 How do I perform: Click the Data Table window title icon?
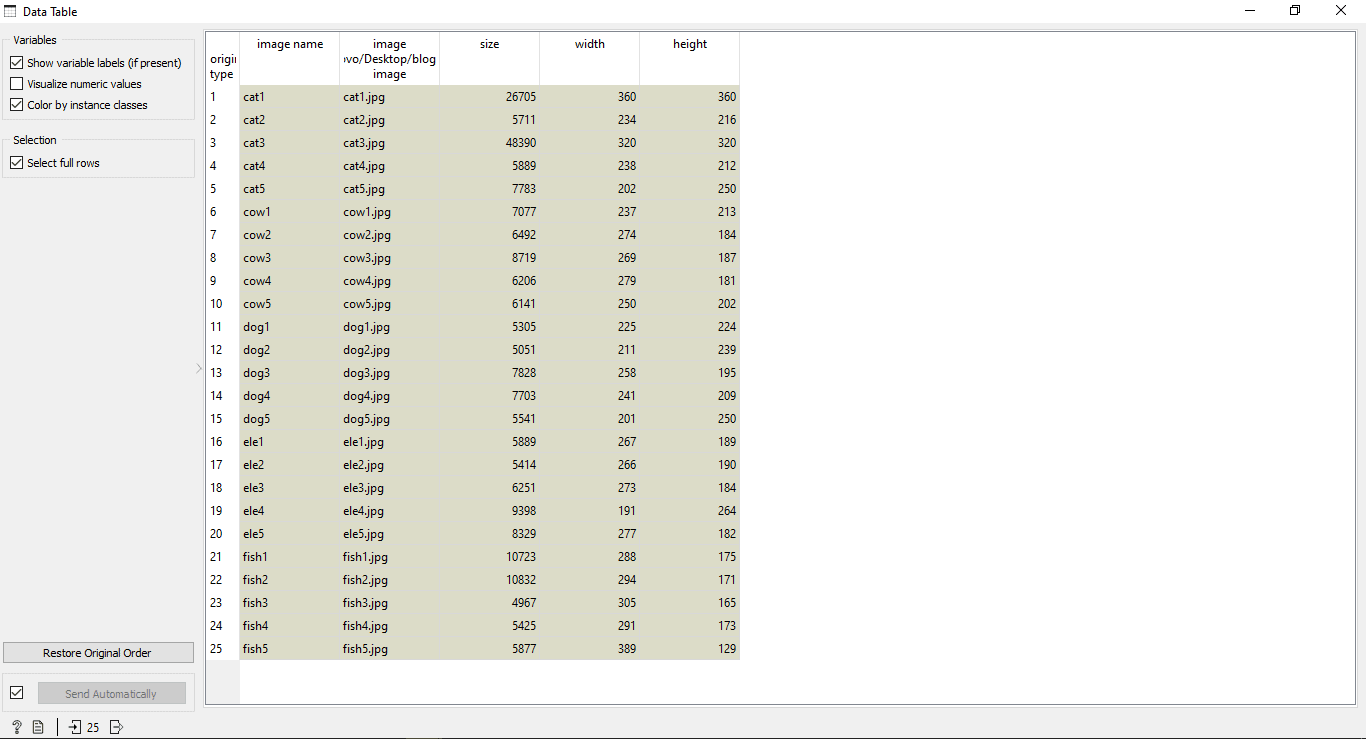tap(10, 11)
